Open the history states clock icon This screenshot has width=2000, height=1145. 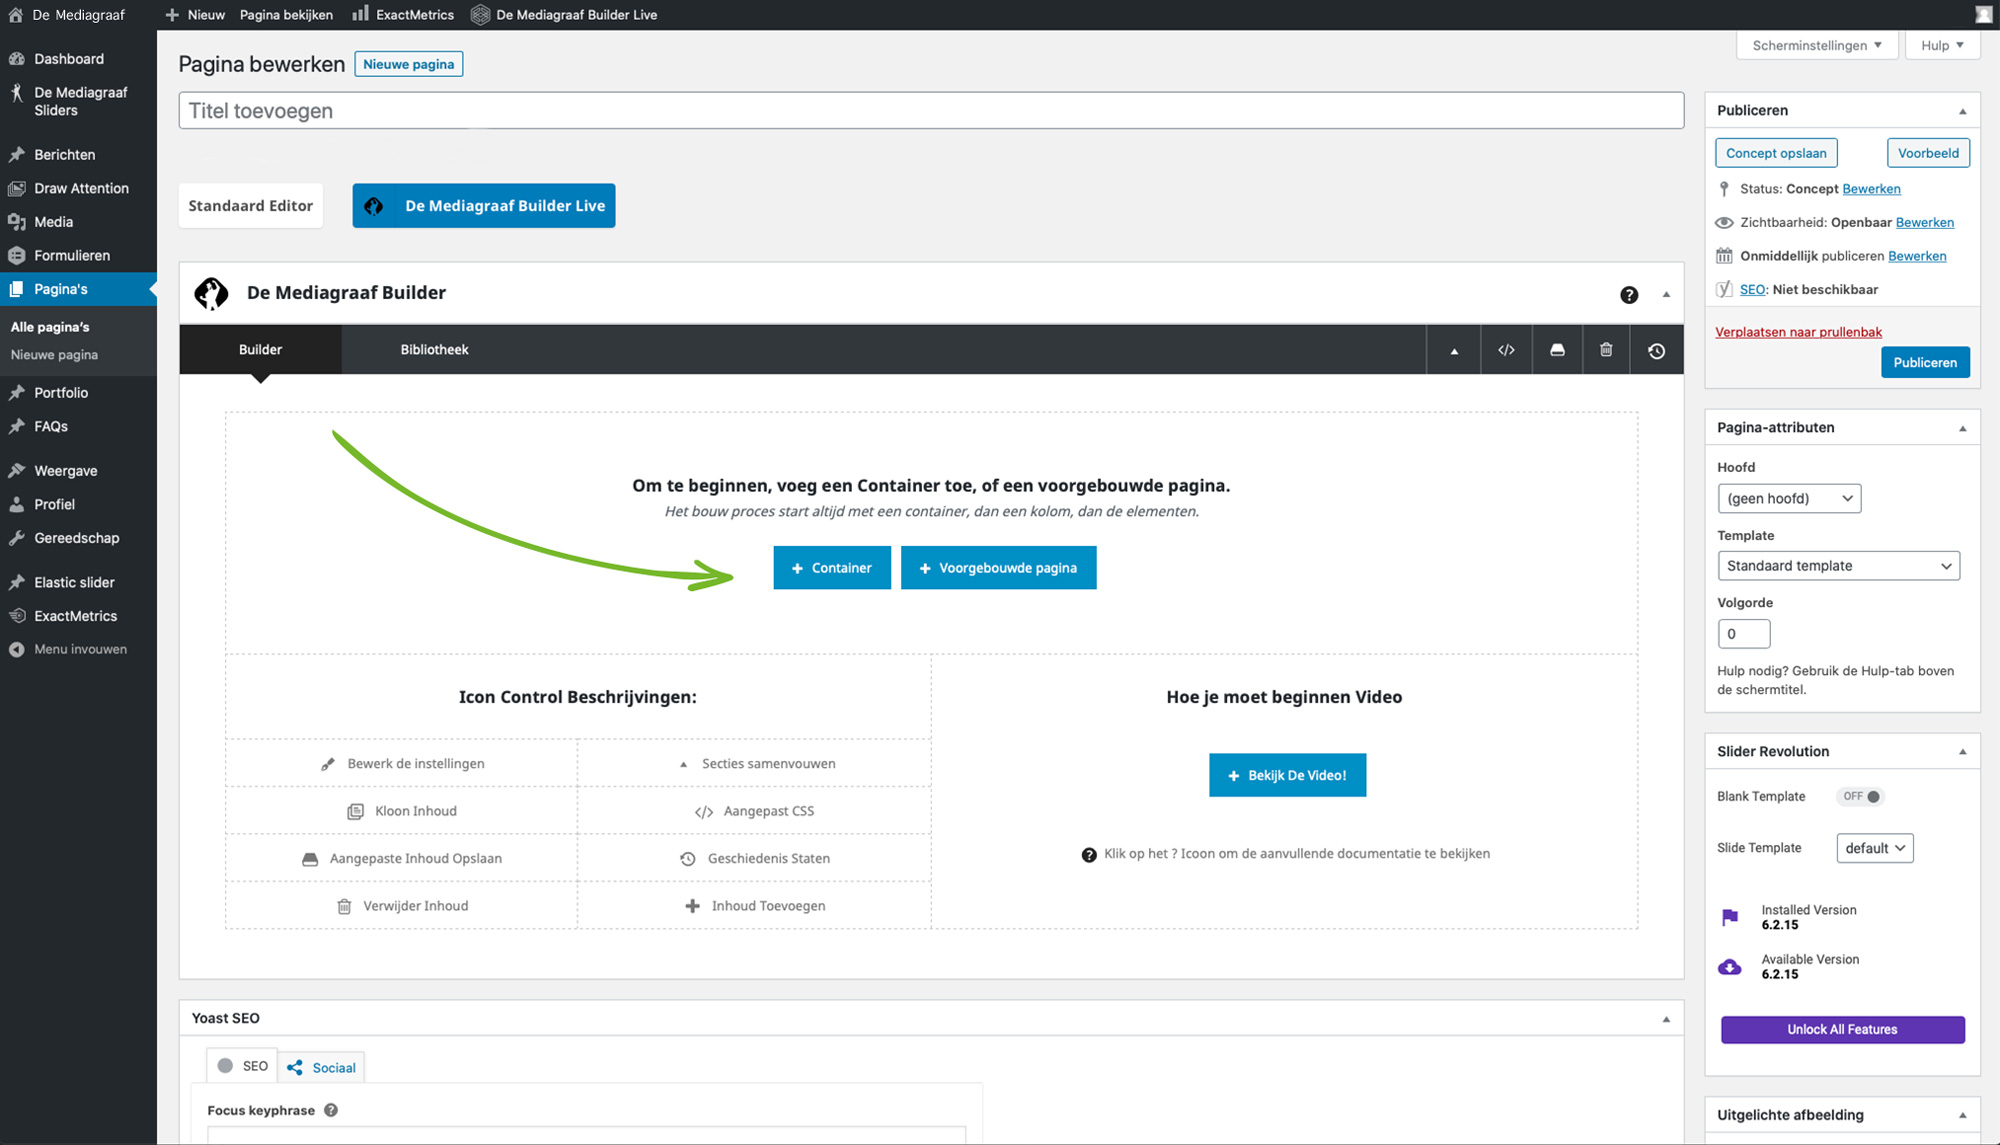1656,351
